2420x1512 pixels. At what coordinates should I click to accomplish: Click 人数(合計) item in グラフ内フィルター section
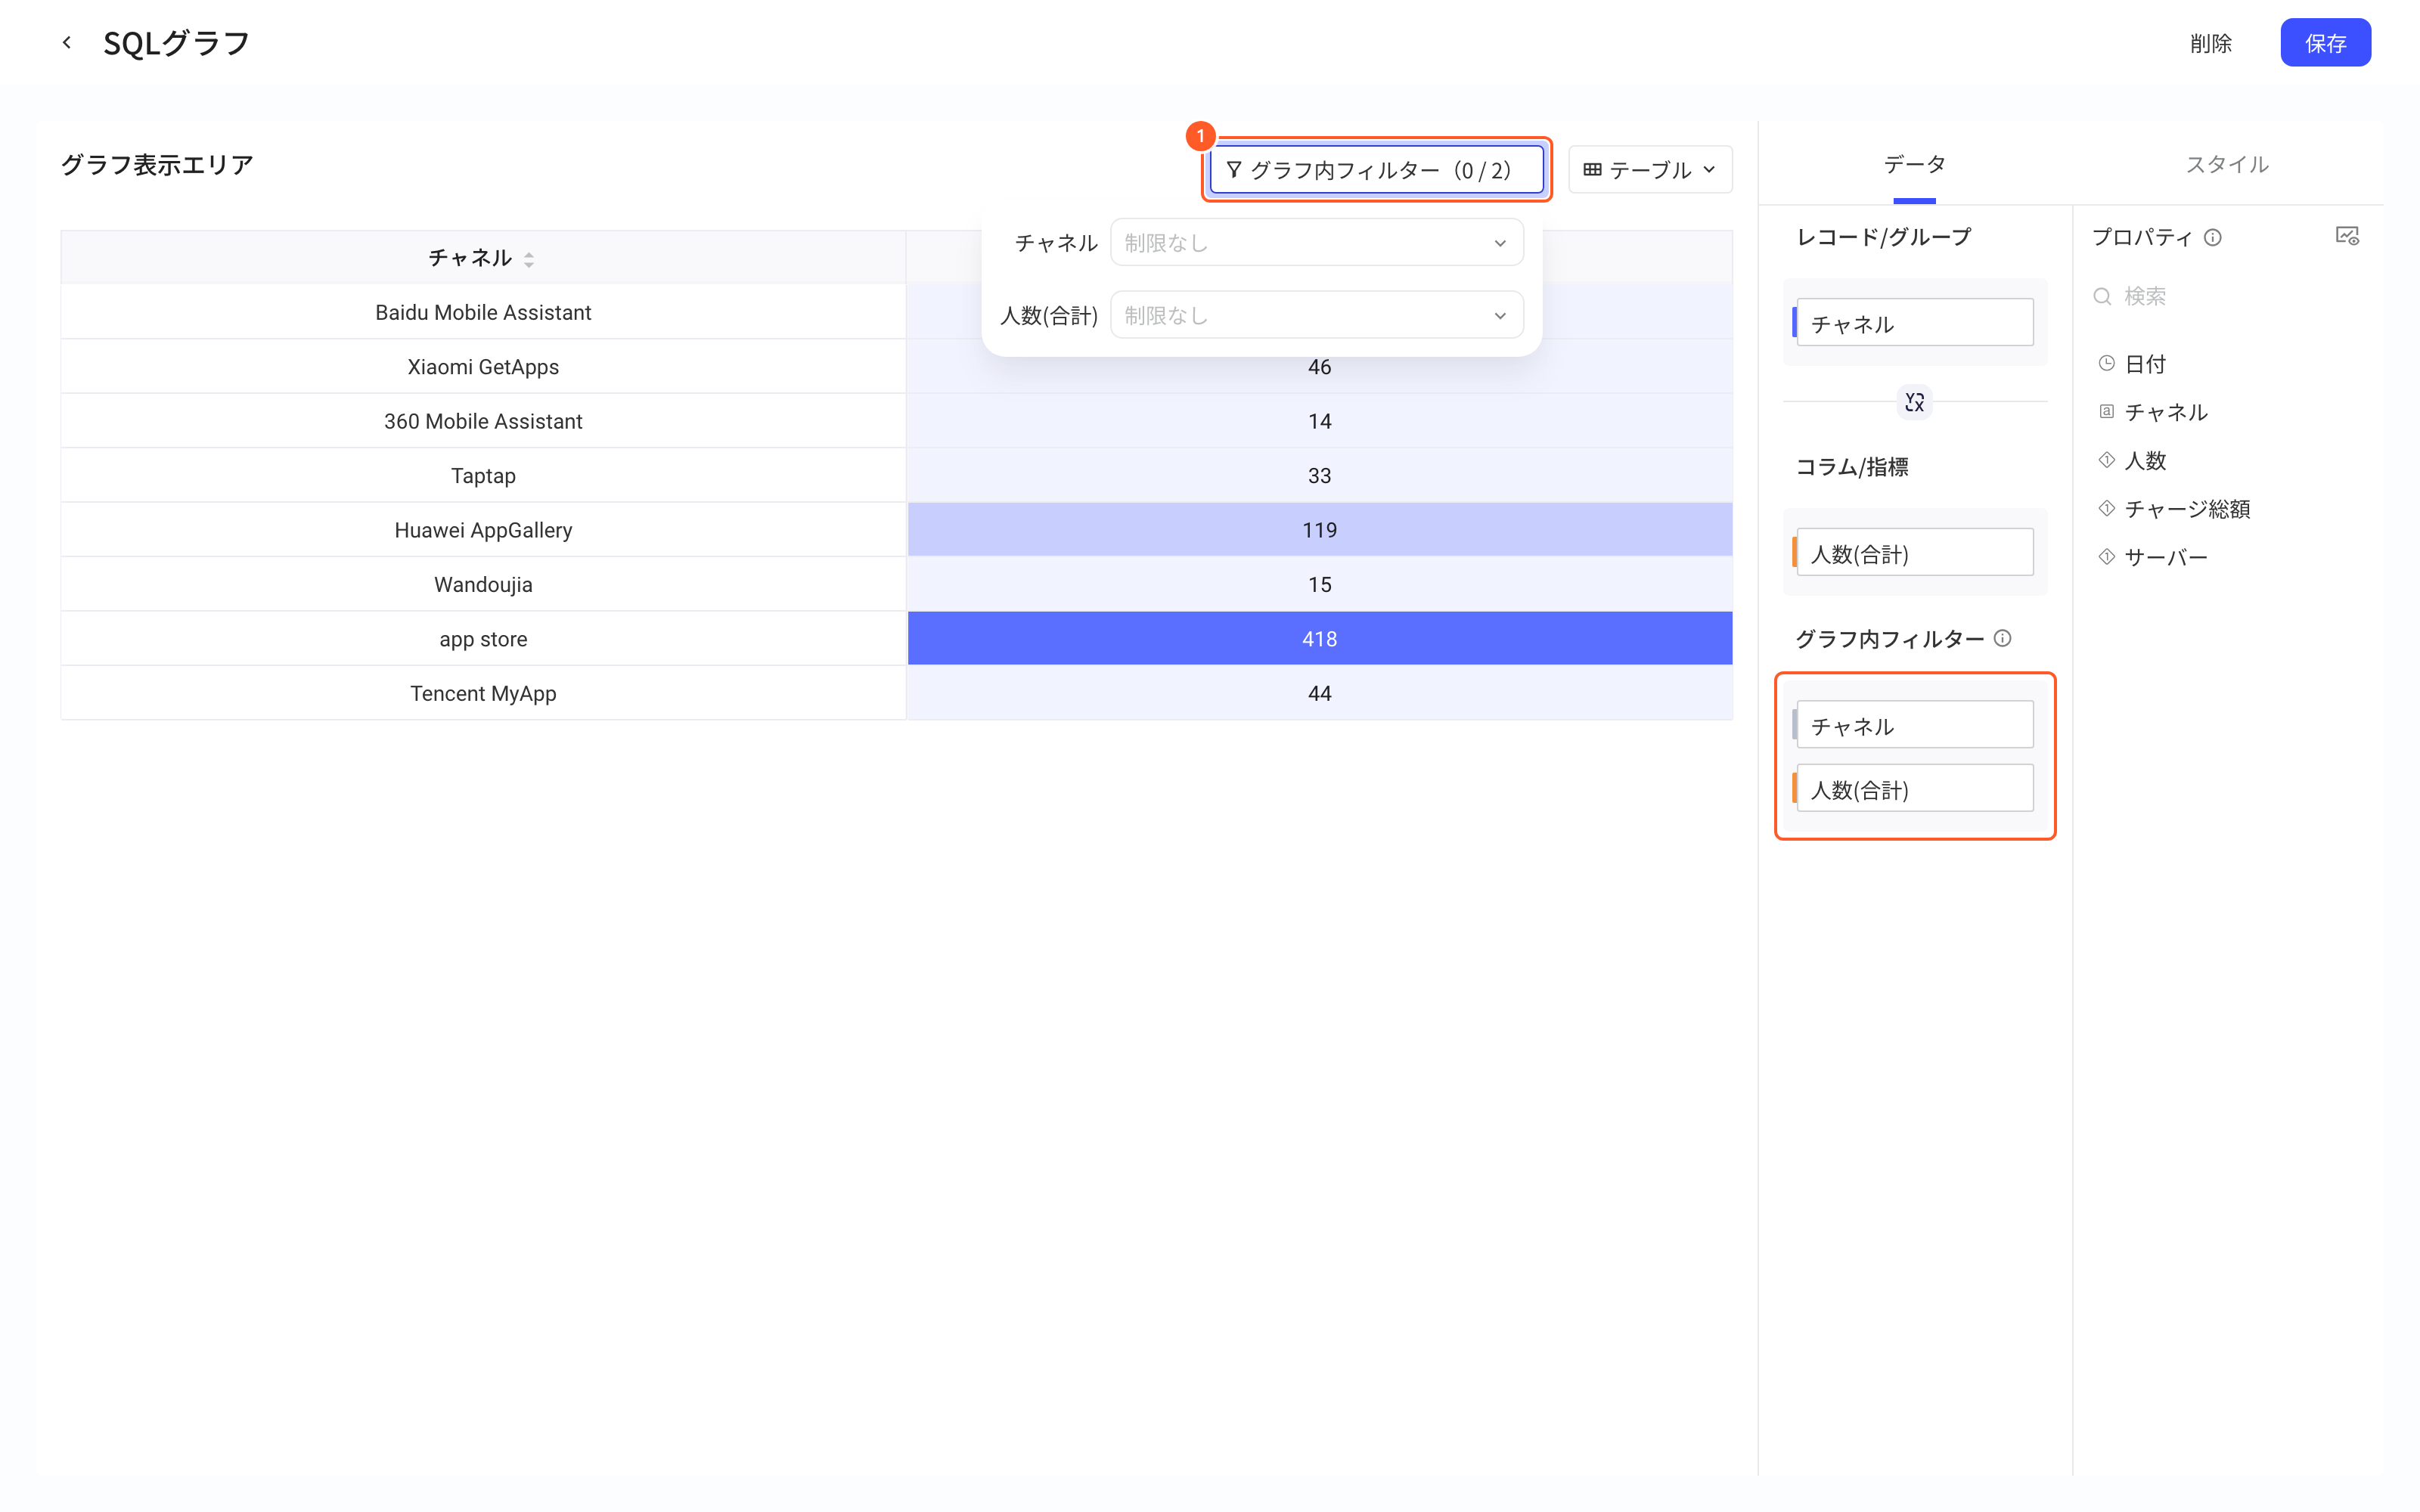click(x=1914, y=789)
